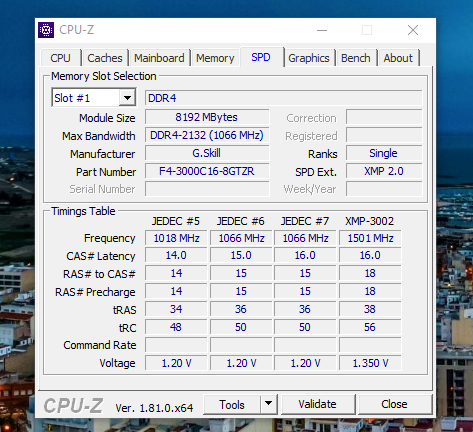Switch to the Caches tab
Viewport: 473px width, 432px height.
pyautogui.click(x=105, y=58)
